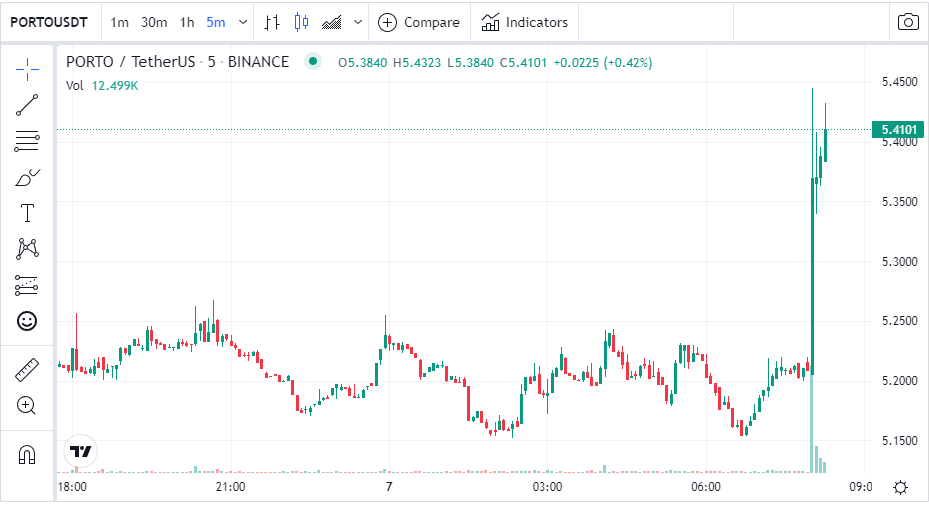Open the emoji icons tool
This screenshot has height=505, width=929.
[x=27, y=321]
